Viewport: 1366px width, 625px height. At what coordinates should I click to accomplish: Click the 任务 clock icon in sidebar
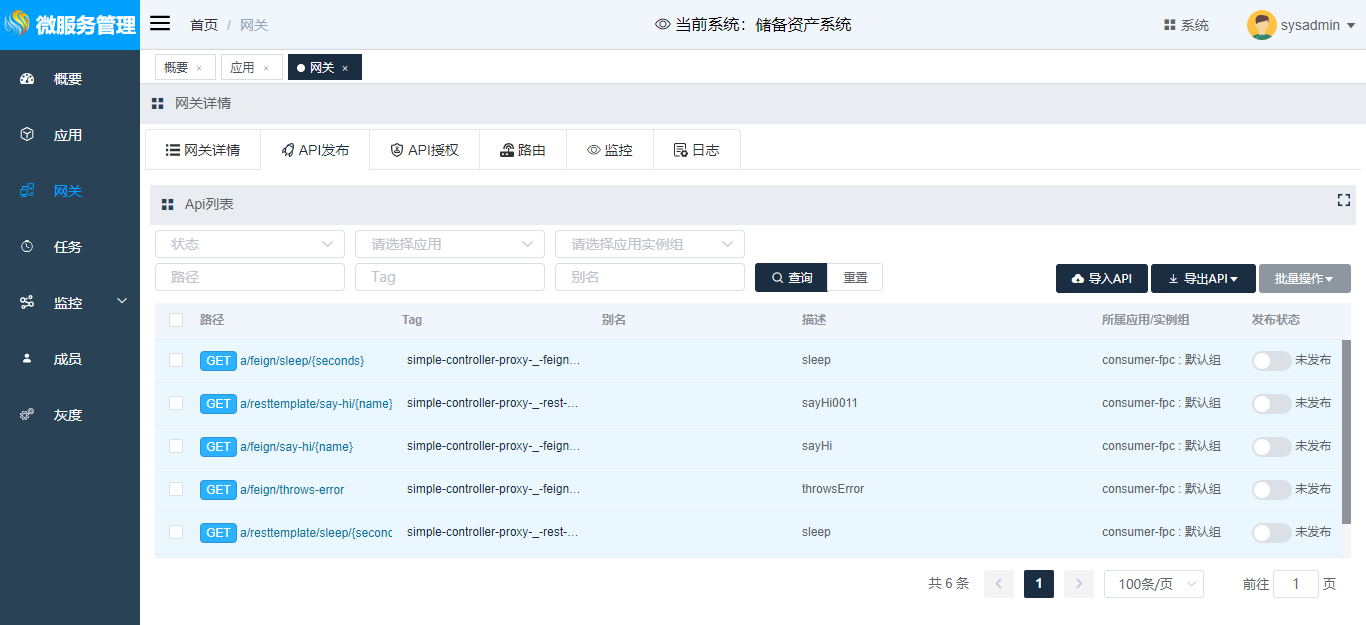click(x=27, y=247)
